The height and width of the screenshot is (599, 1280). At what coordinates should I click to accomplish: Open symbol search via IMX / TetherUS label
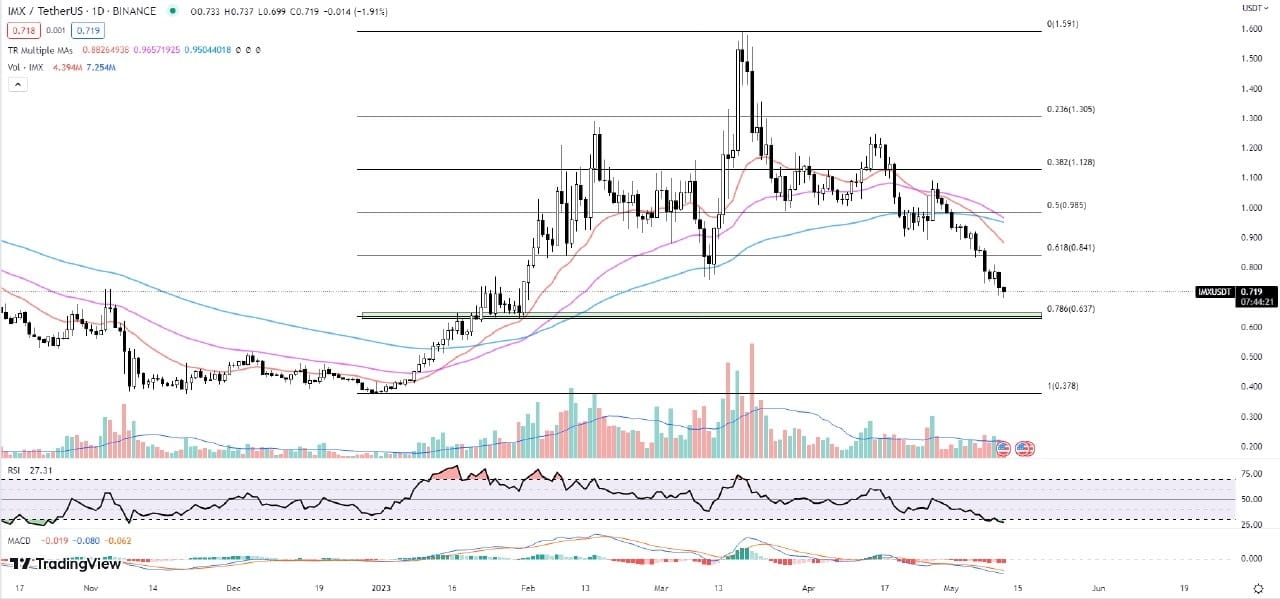45,11
